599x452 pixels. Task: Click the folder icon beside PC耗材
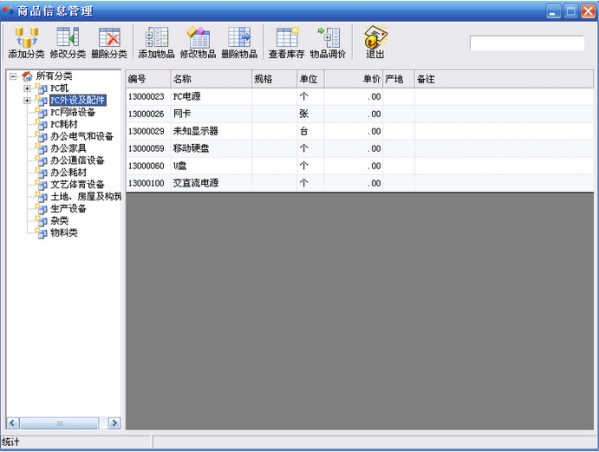pyautogui.click(x=42, y=125)
